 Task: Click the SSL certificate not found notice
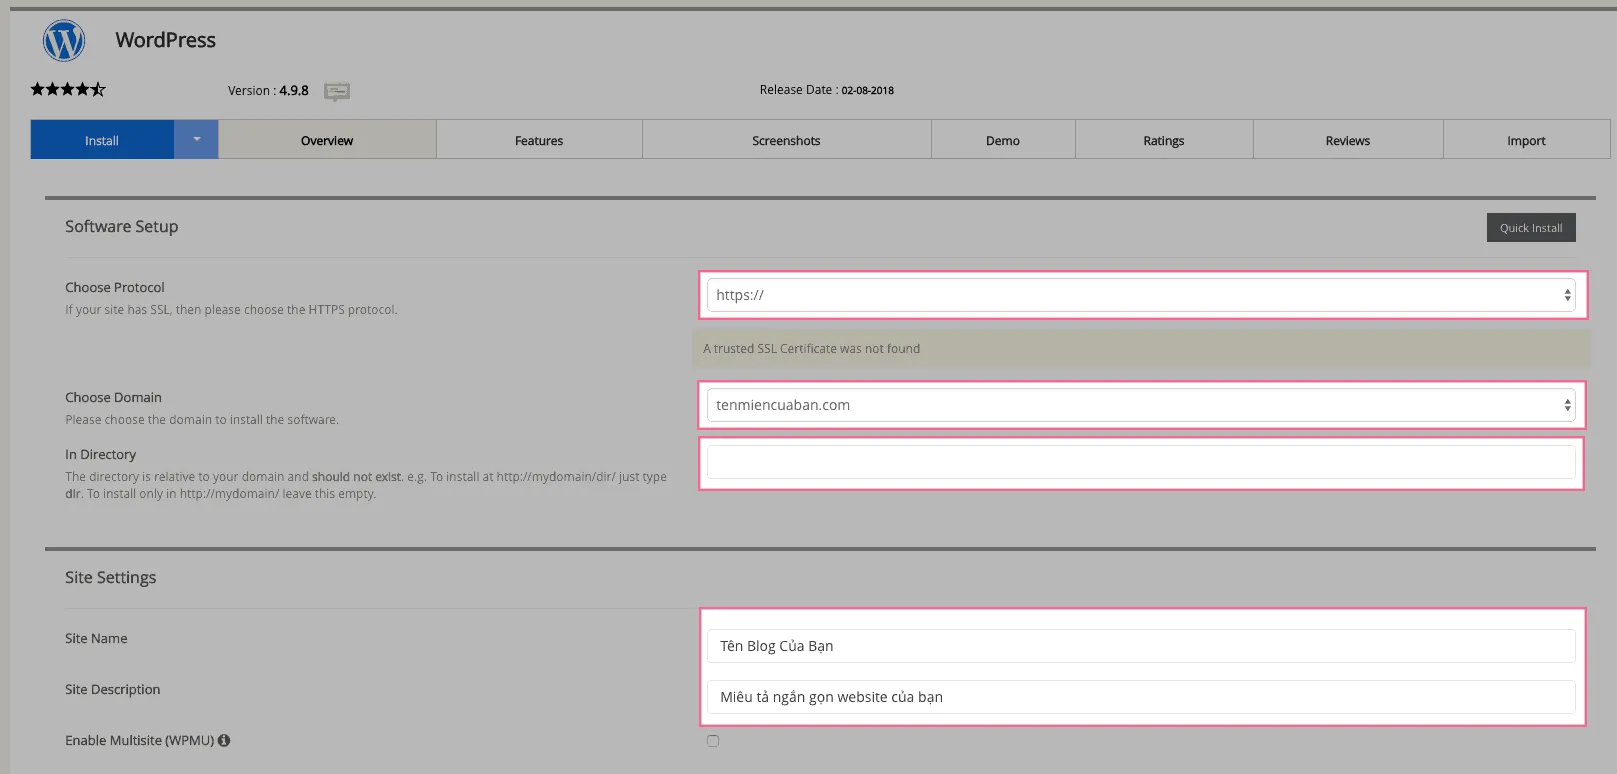tap(1141, 349)
